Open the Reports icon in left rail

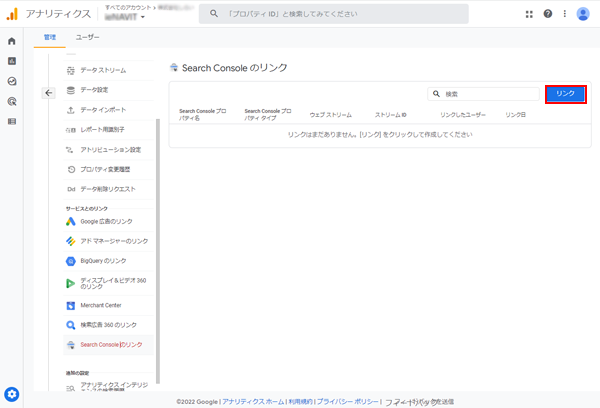coord(12,61)
